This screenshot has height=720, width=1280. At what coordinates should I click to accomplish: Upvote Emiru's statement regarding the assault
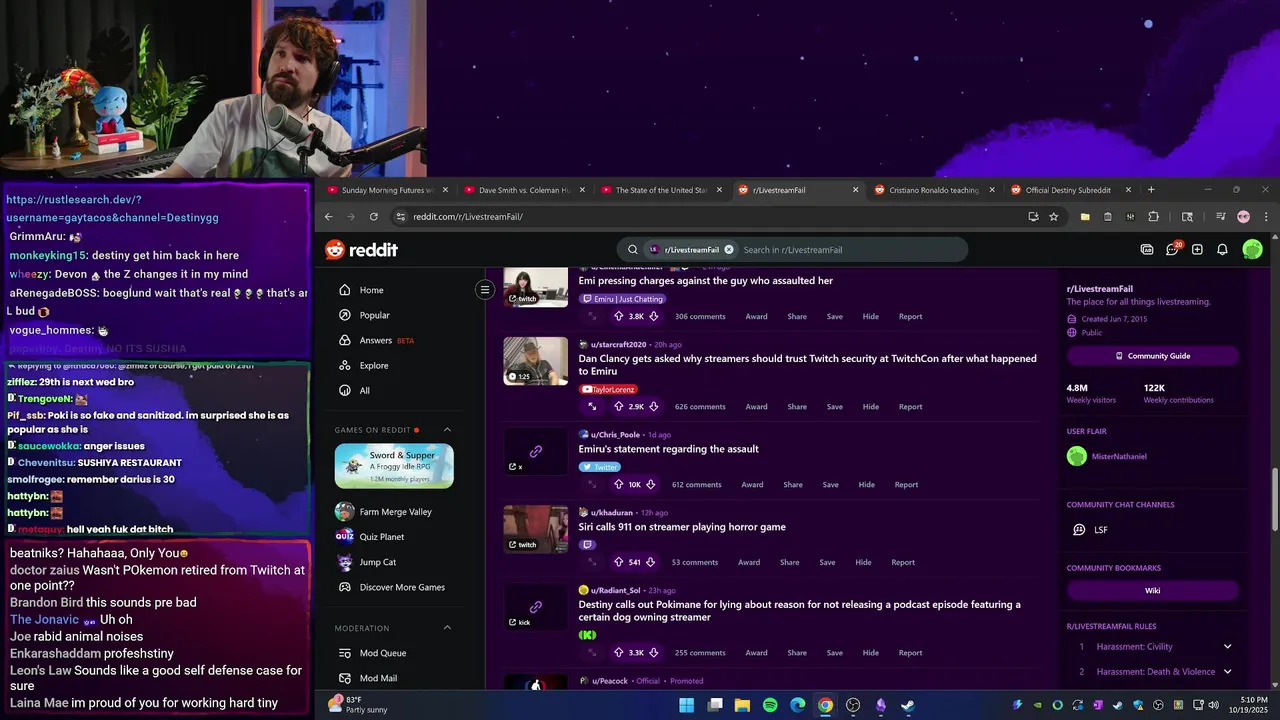[618, 484]
